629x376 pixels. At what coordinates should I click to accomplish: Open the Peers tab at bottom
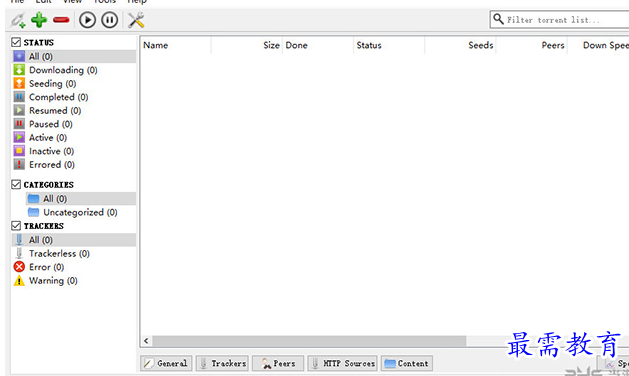pyautogui.click(x=278, y=364)
